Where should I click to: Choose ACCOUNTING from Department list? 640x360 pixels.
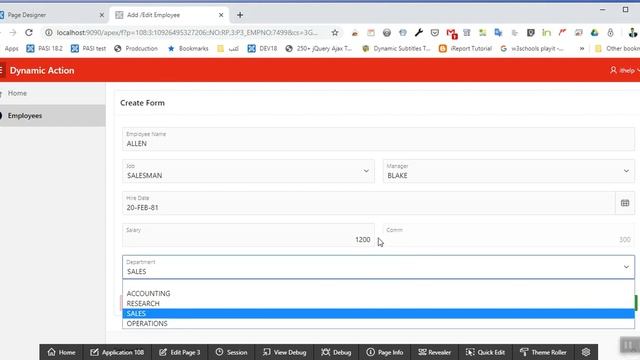[x=378, y=293]
